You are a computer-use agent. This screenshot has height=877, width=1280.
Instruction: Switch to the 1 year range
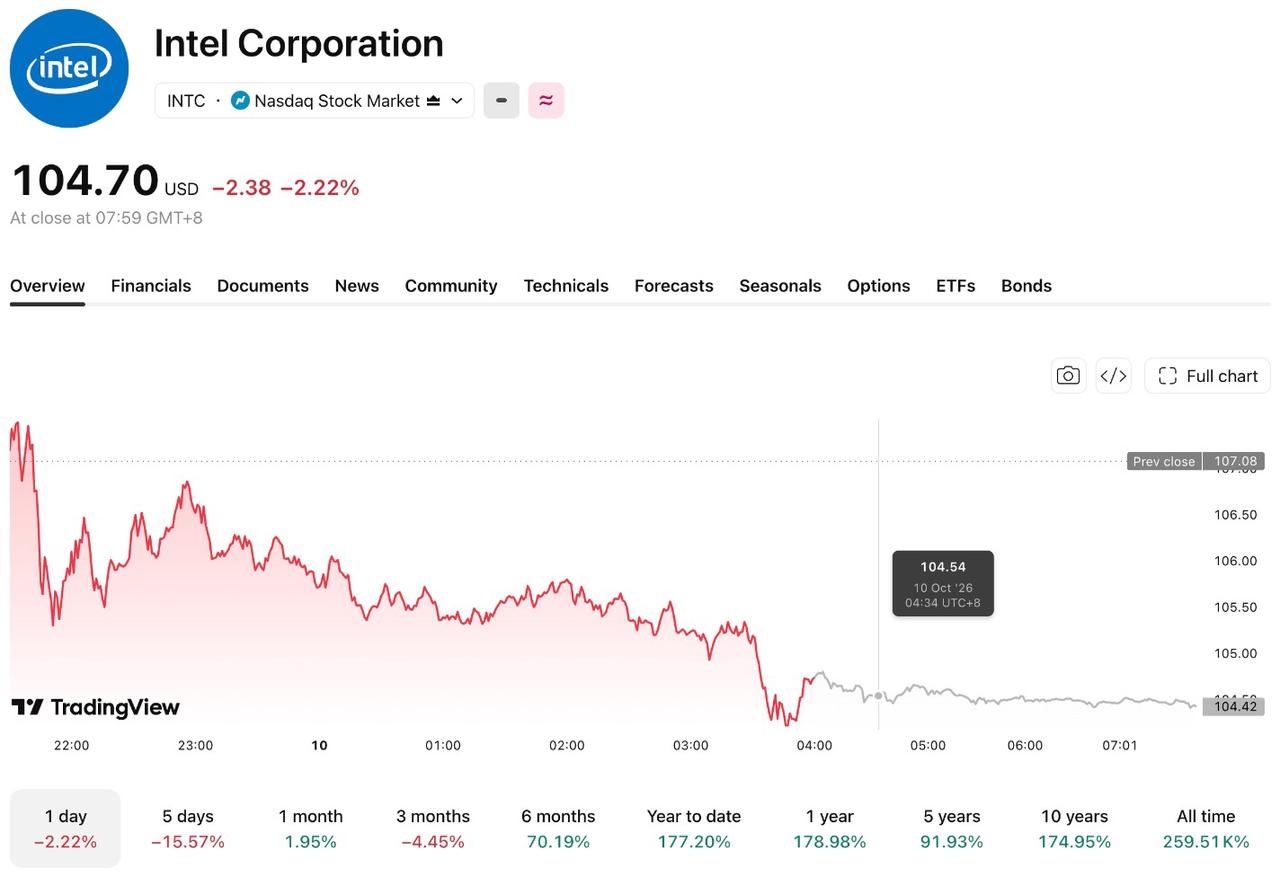830,828
